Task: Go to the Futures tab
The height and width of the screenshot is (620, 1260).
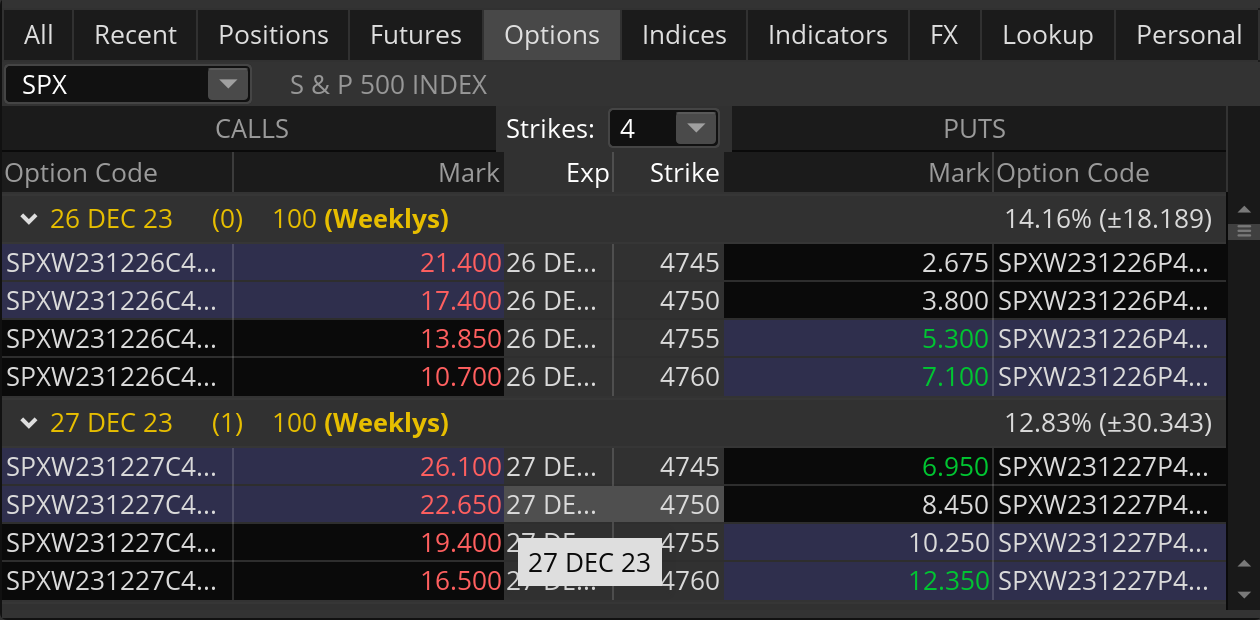Action: tap(416, 35)
